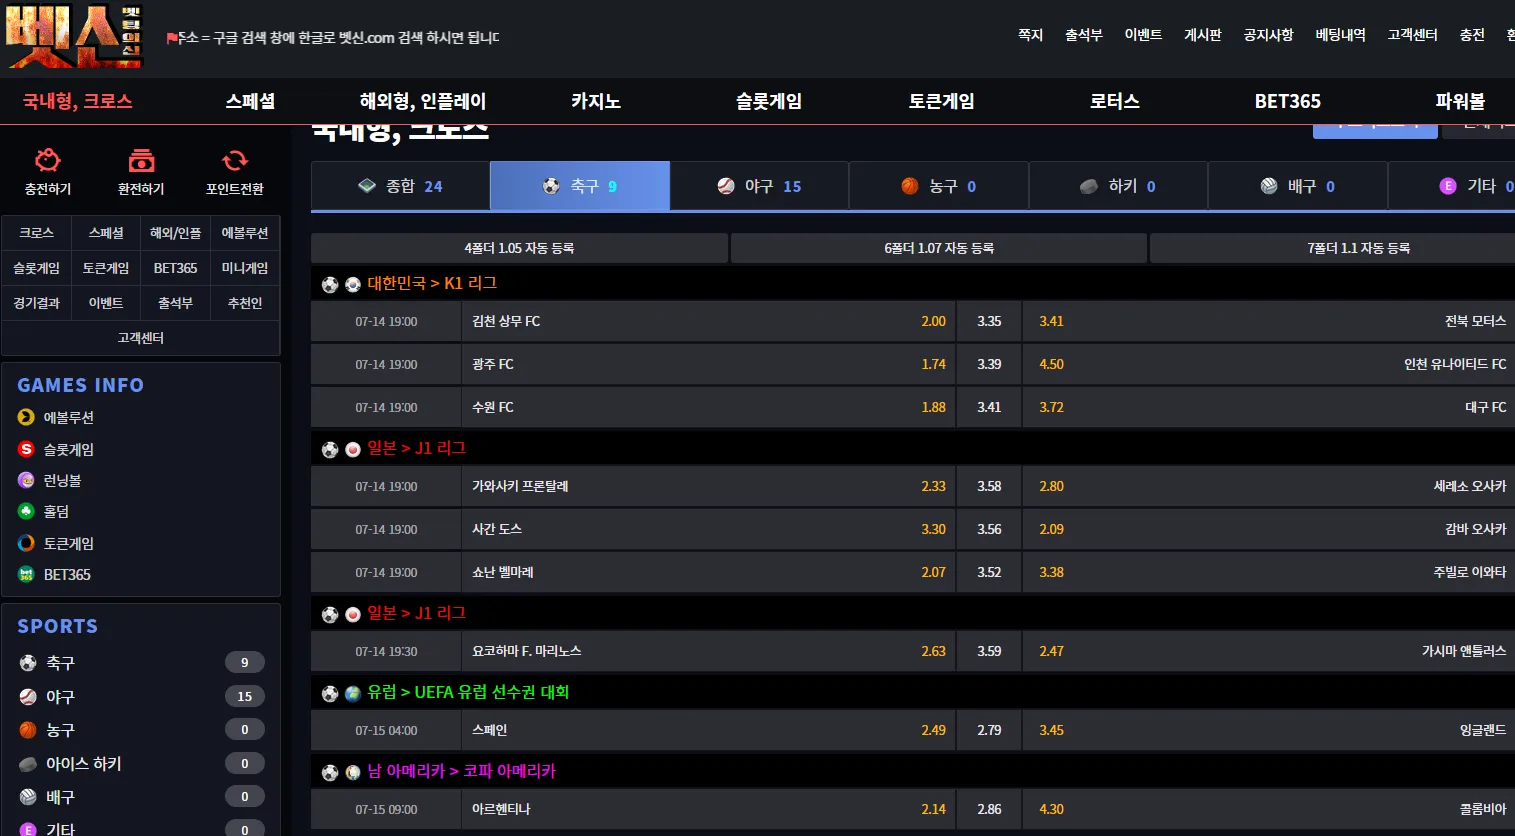Open 파워볼 in main navigation
This screenshot has width=1515, height=836.
click(1459, 101)
